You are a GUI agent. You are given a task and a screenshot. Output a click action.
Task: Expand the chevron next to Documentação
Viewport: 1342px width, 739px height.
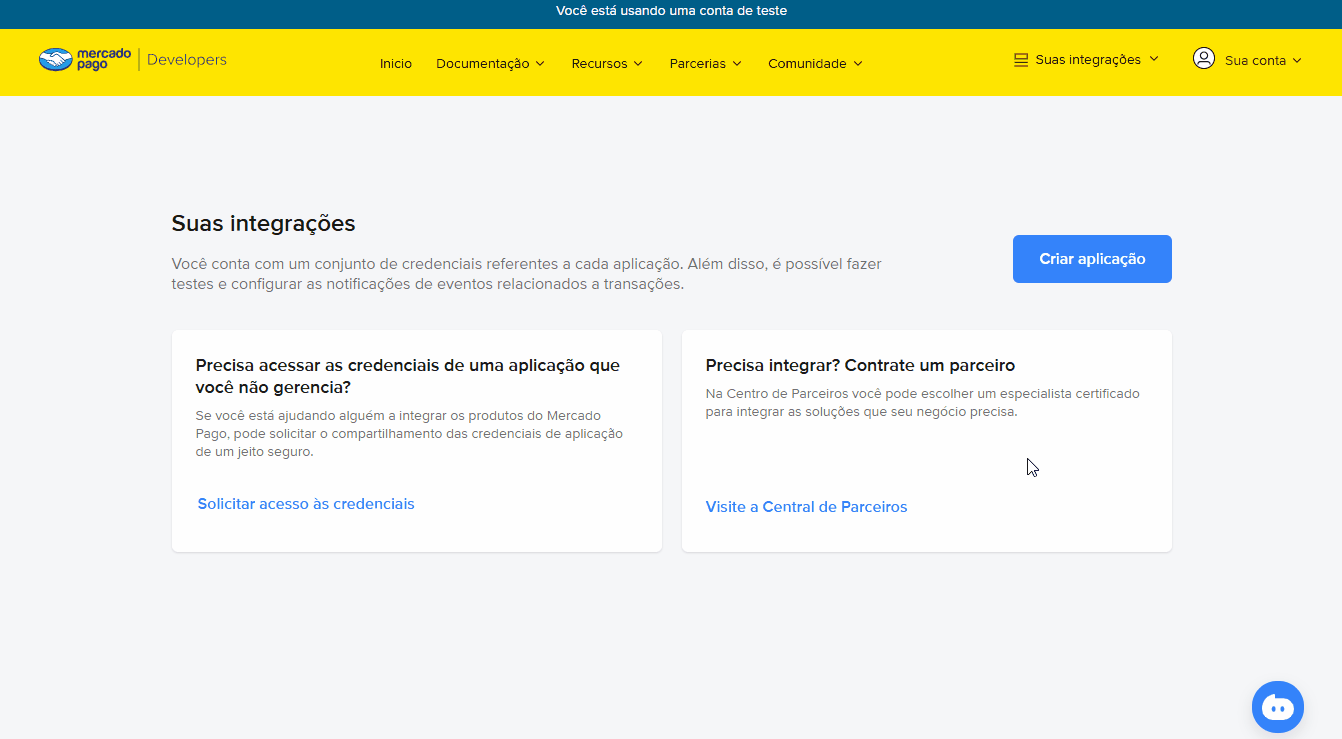point(540,63)
